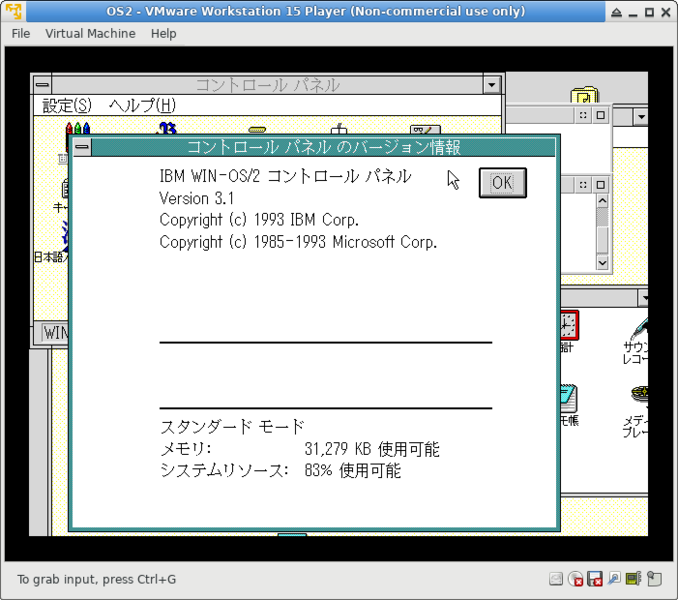
Task: Click the VMware network adapter status icon
Action: pyautogui.click(x=614, y=578)
